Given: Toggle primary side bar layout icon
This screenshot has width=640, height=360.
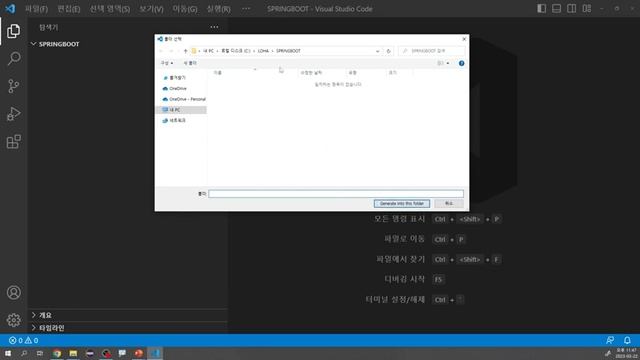Looking at the screenshot, I should [x=541, y=9].
